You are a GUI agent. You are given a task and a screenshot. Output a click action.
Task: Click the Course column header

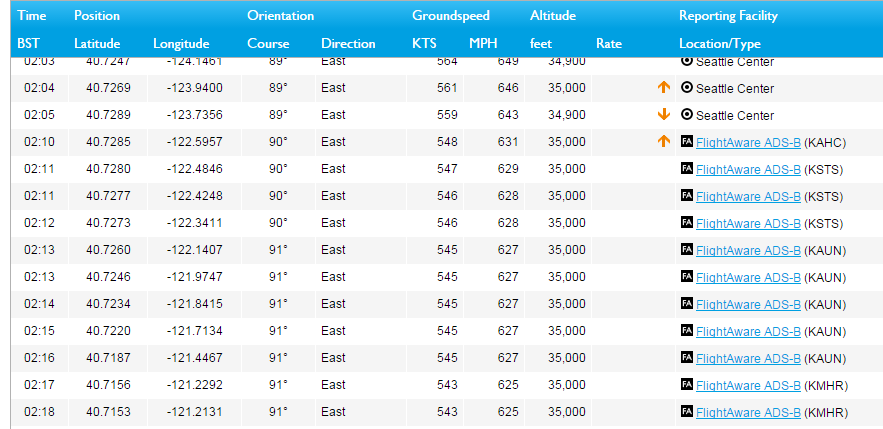(x=268, y=44)
